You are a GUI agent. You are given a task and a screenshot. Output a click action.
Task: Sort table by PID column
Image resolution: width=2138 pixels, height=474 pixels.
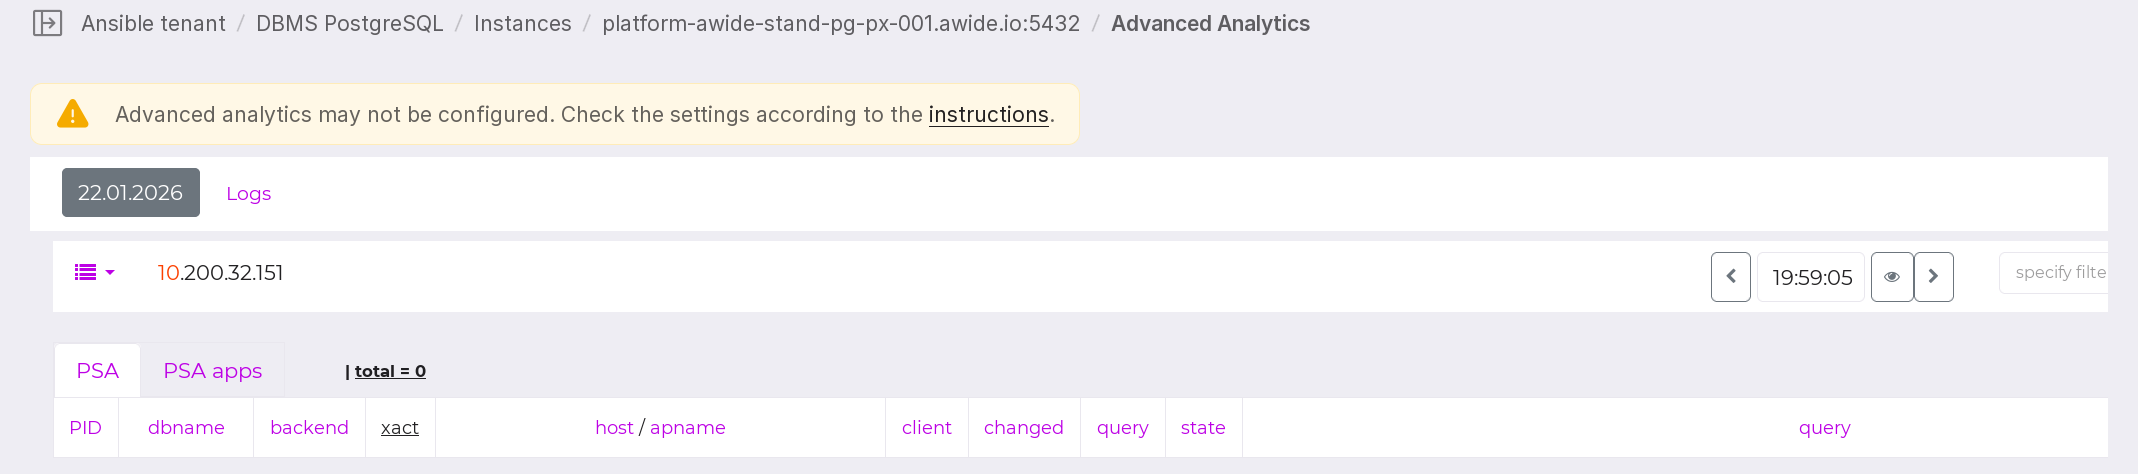pos(85,428)
